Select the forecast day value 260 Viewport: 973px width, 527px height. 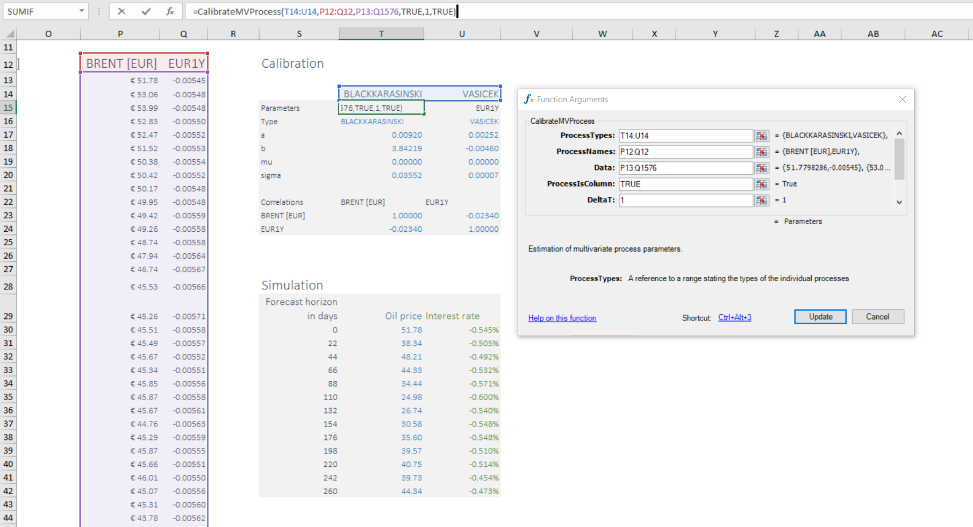[299, 491]
